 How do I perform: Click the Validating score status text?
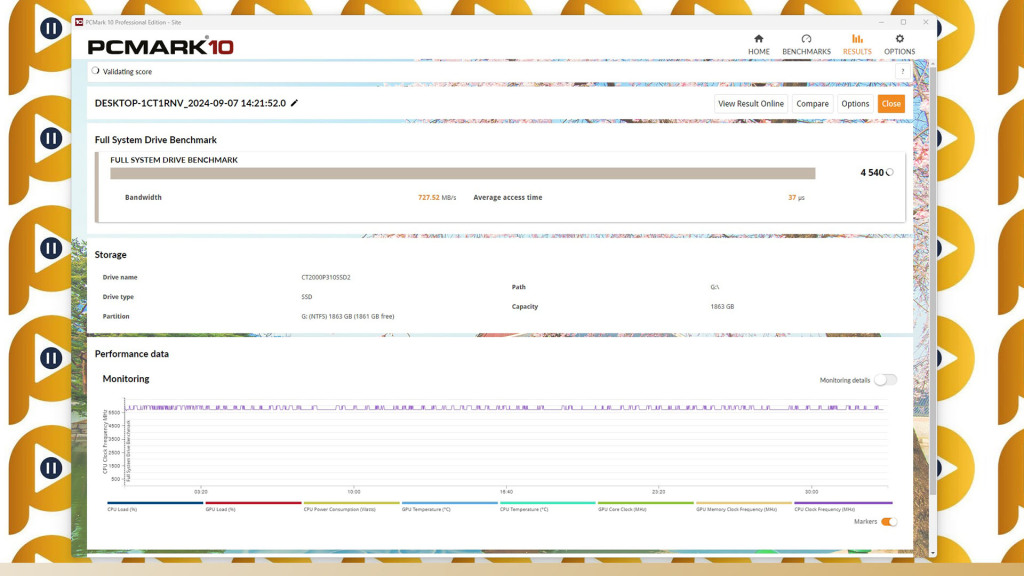click(x=127, y=72)
